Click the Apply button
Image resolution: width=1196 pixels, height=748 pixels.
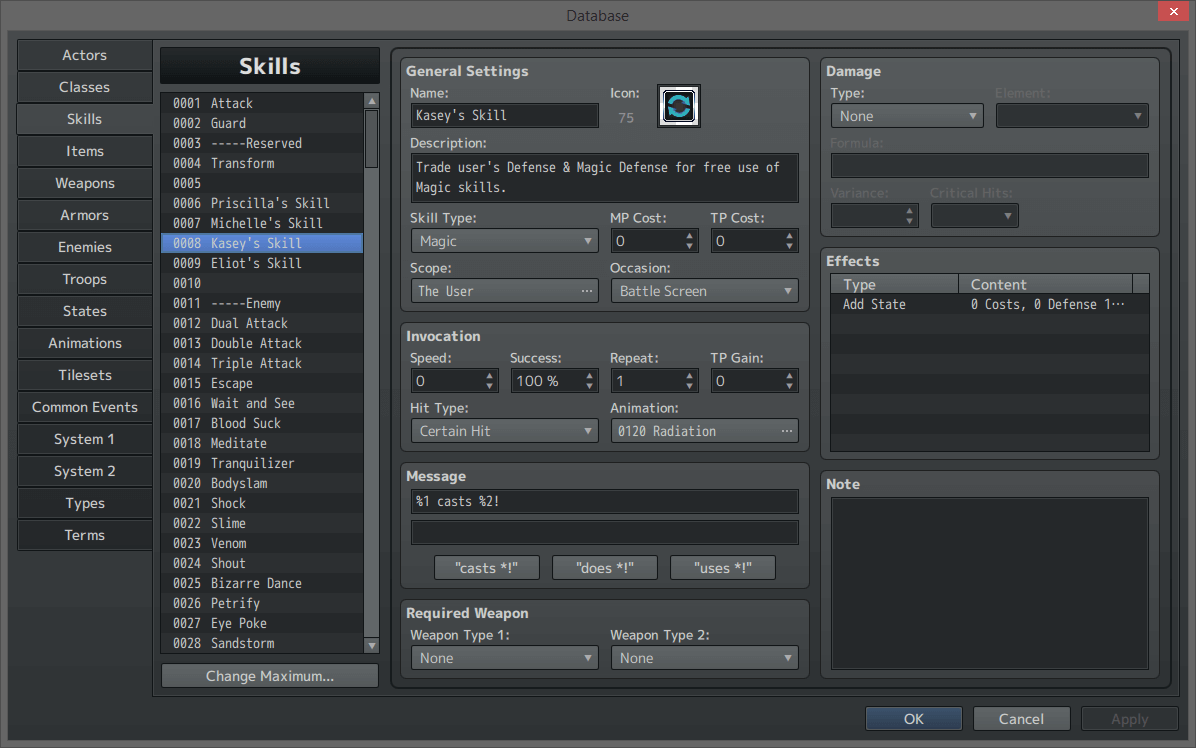[x=1129, y=718]
